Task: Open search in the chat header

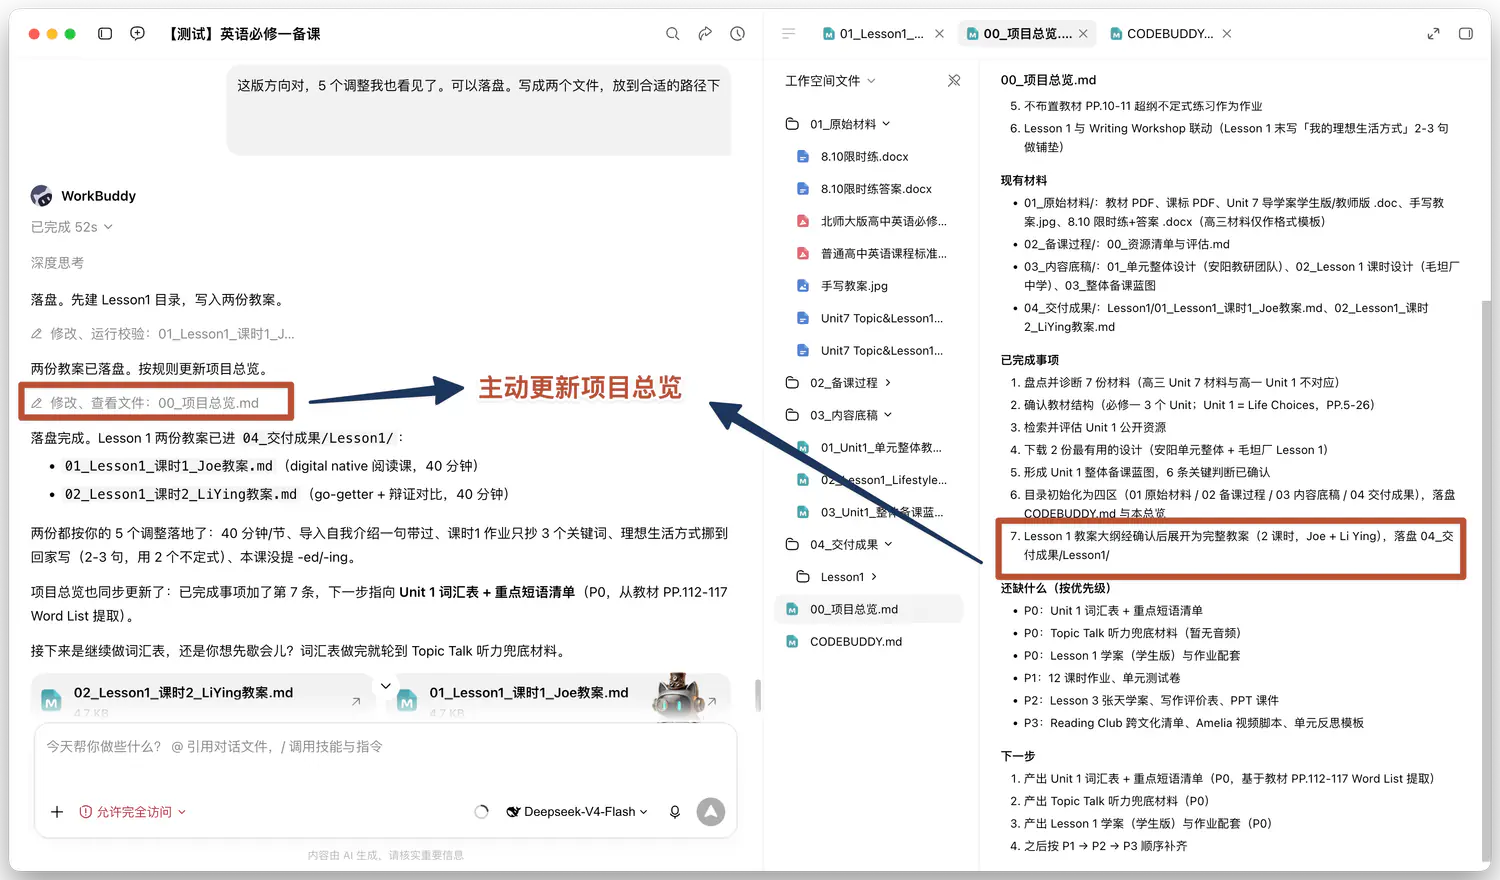Action: 673,34
